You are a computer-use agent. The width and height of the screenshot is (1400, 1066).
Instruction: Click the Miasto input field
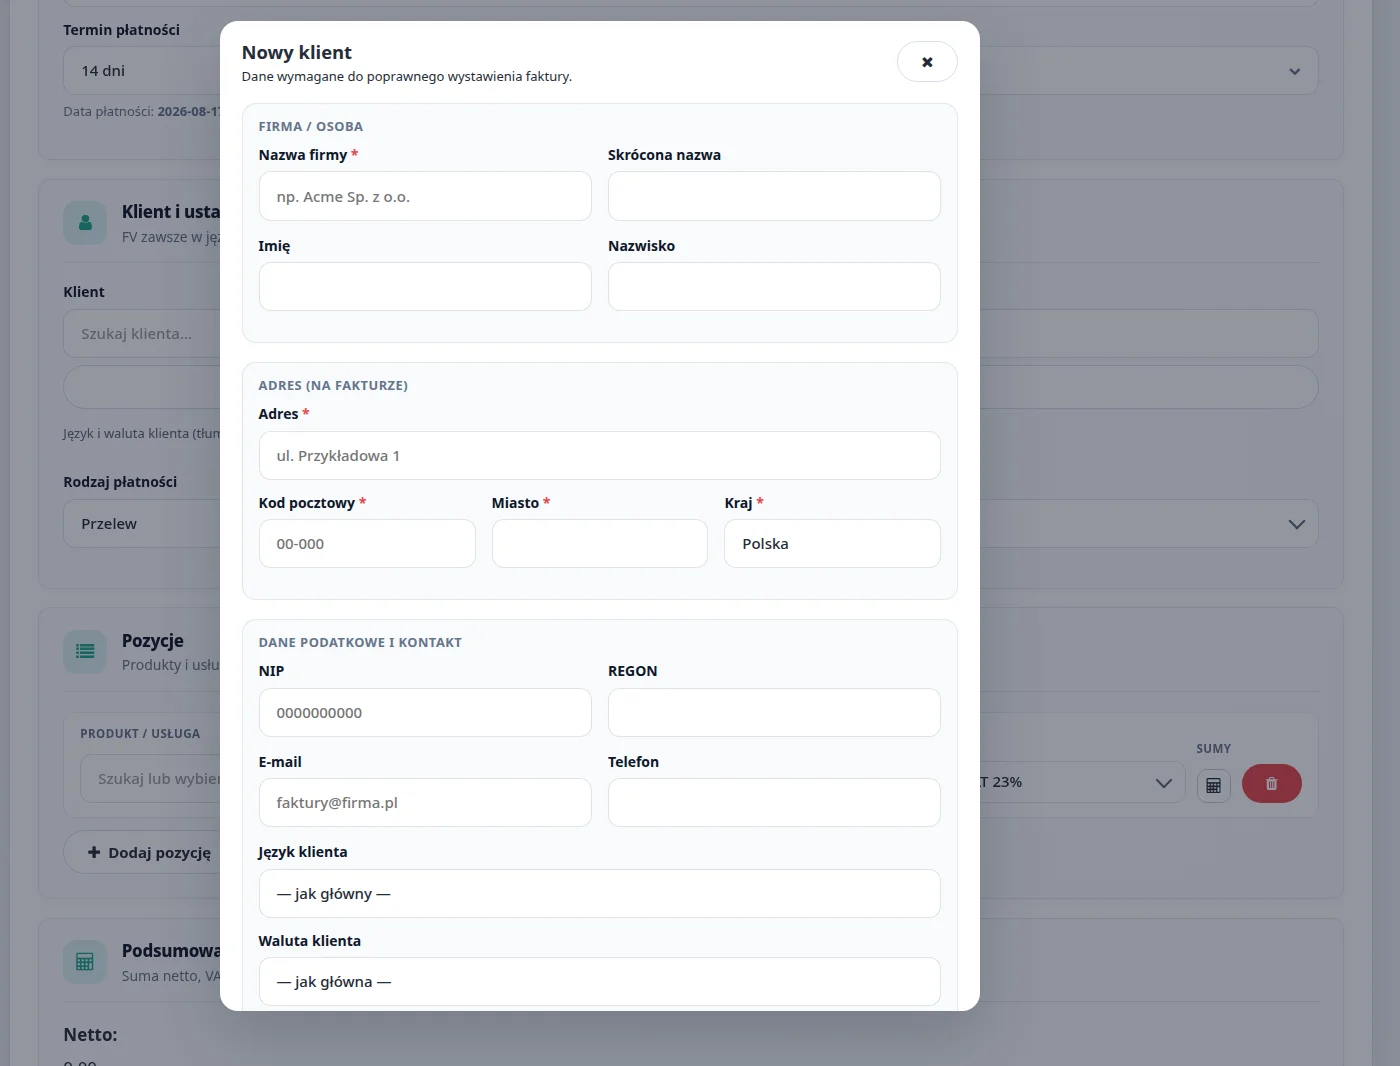click(x=600, y=544)
